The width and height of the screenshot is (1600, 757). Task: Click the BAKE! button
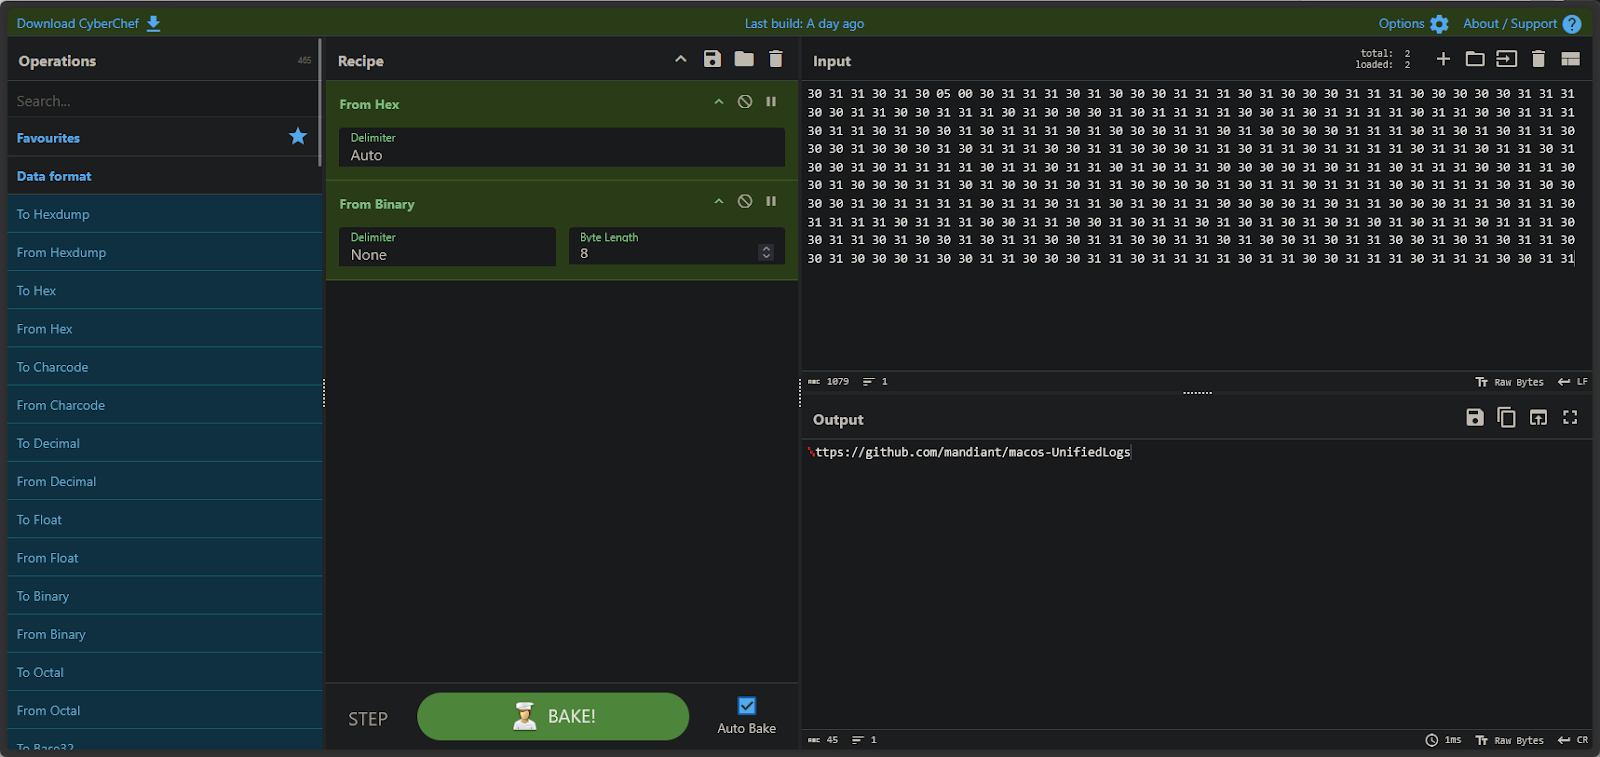pos(553,717)
